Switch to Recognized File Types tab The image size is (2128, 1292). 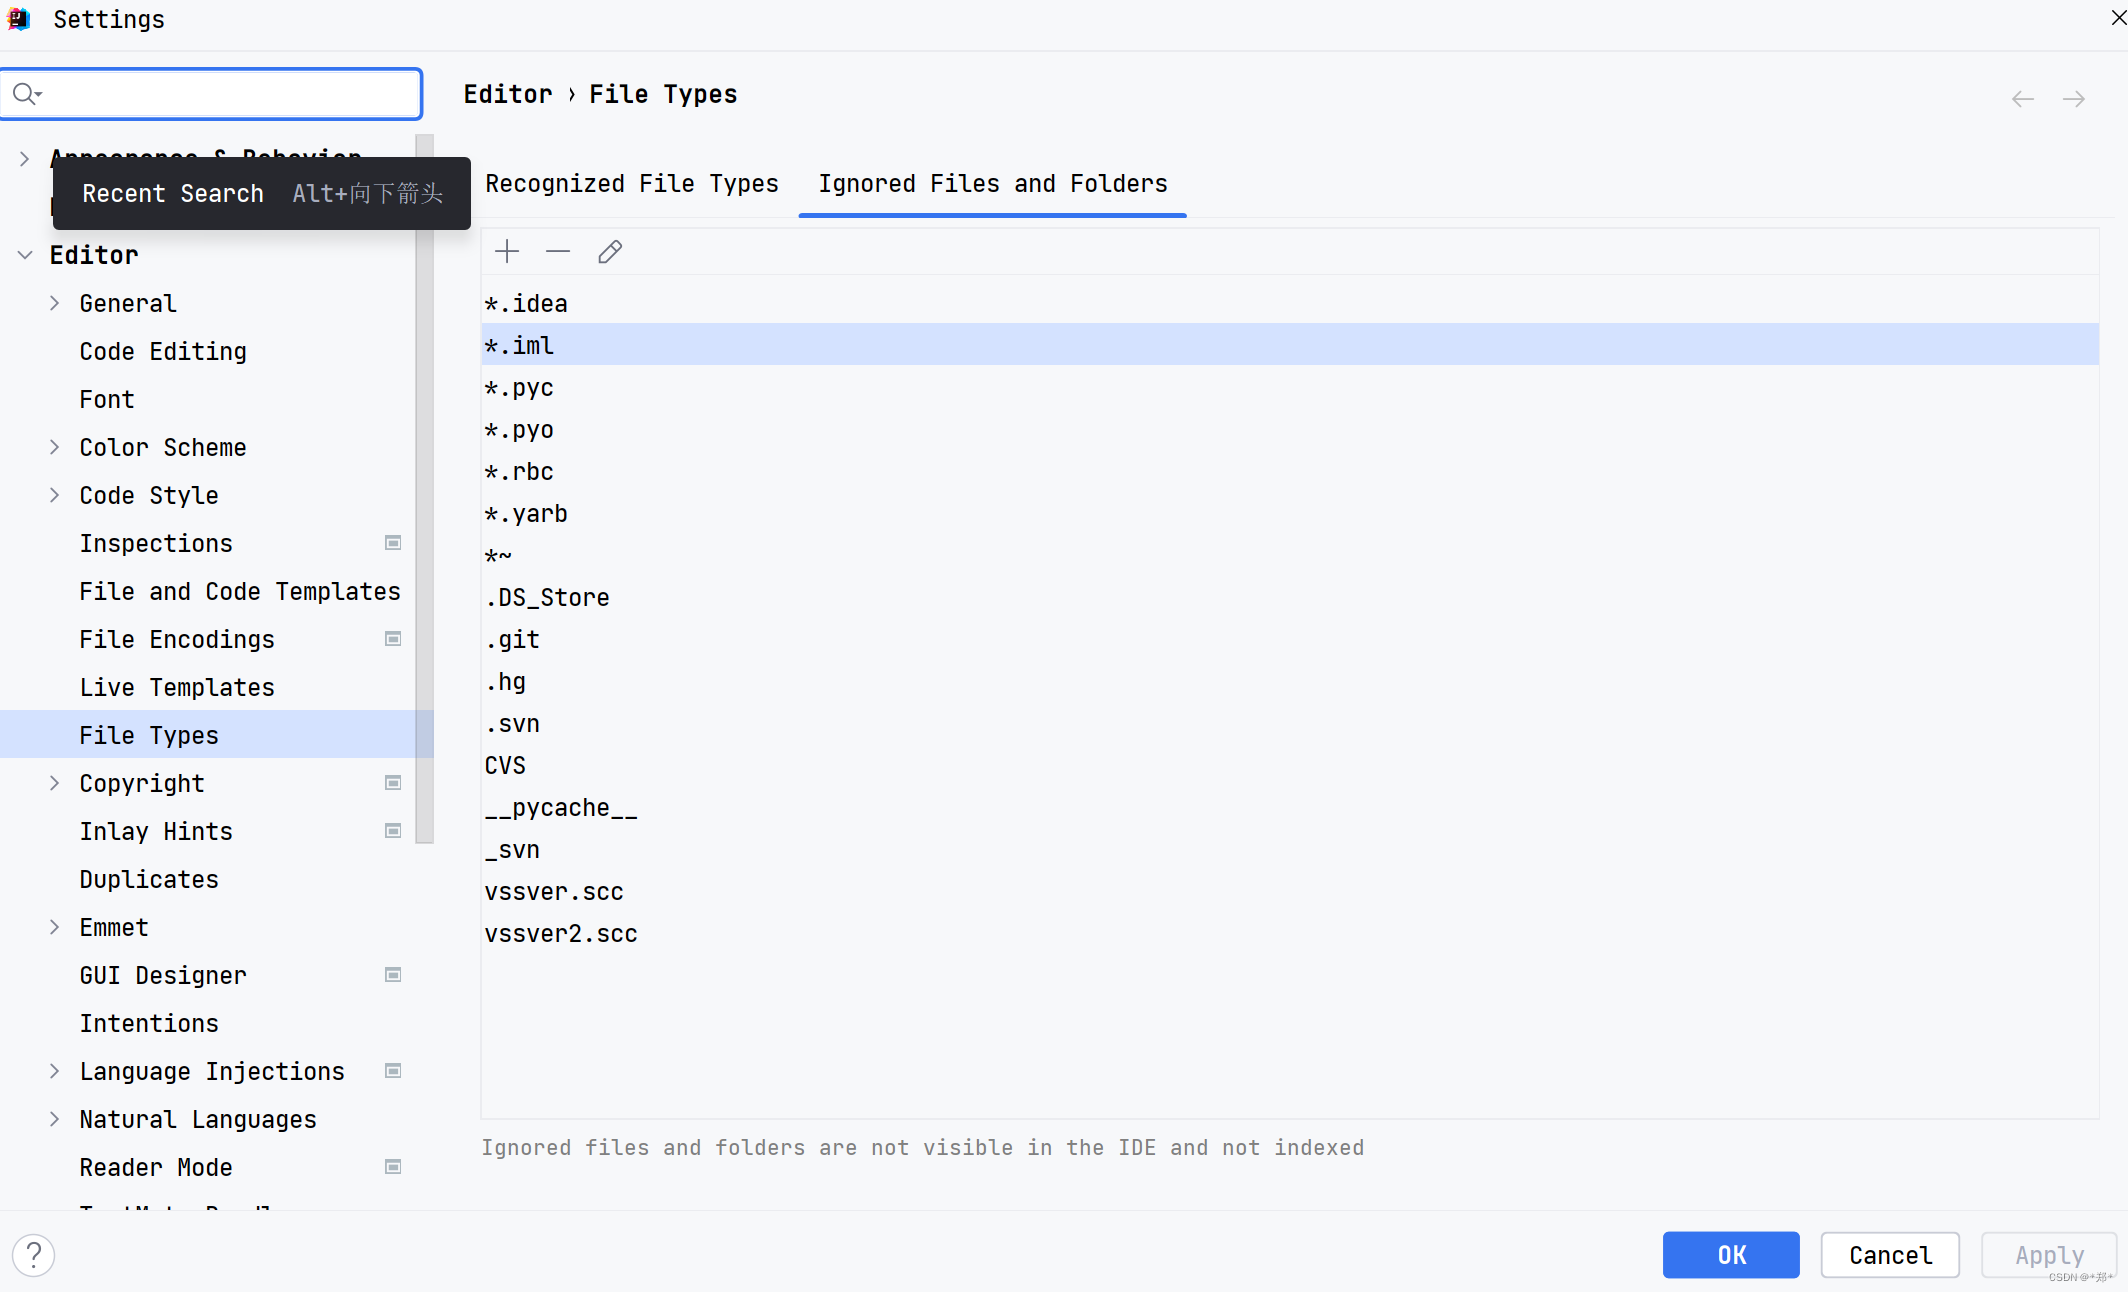pos(631,184)
